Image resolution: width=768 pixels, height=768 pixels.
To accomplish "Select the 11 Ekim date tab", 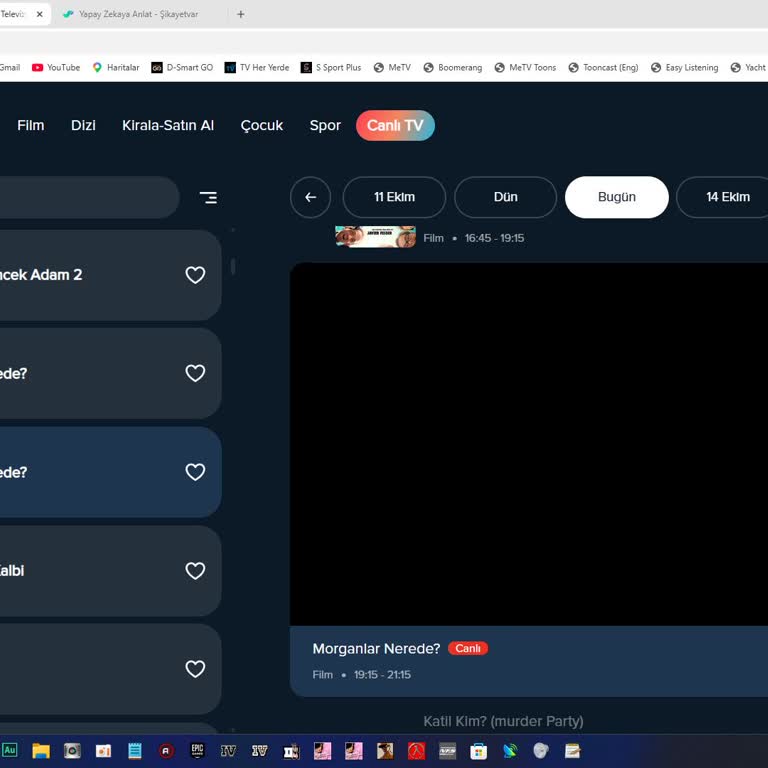I will pos(394,197).
